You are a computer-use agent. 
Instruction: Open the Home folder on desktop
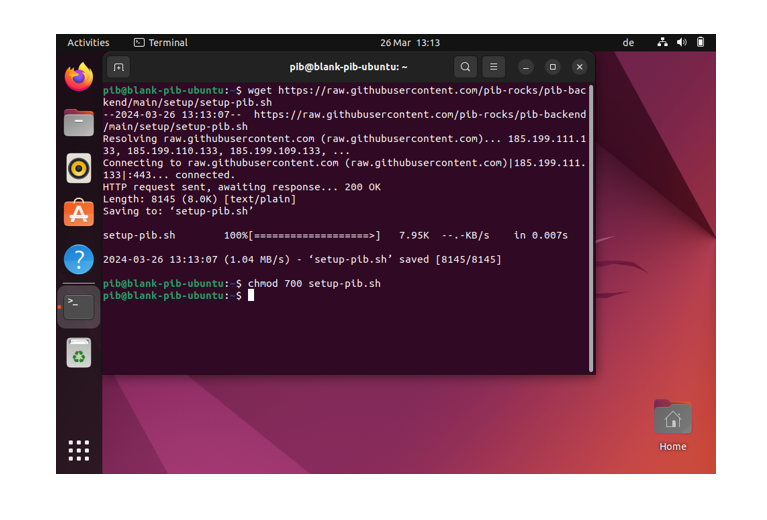pyautogui.click(x=672, y=420)
